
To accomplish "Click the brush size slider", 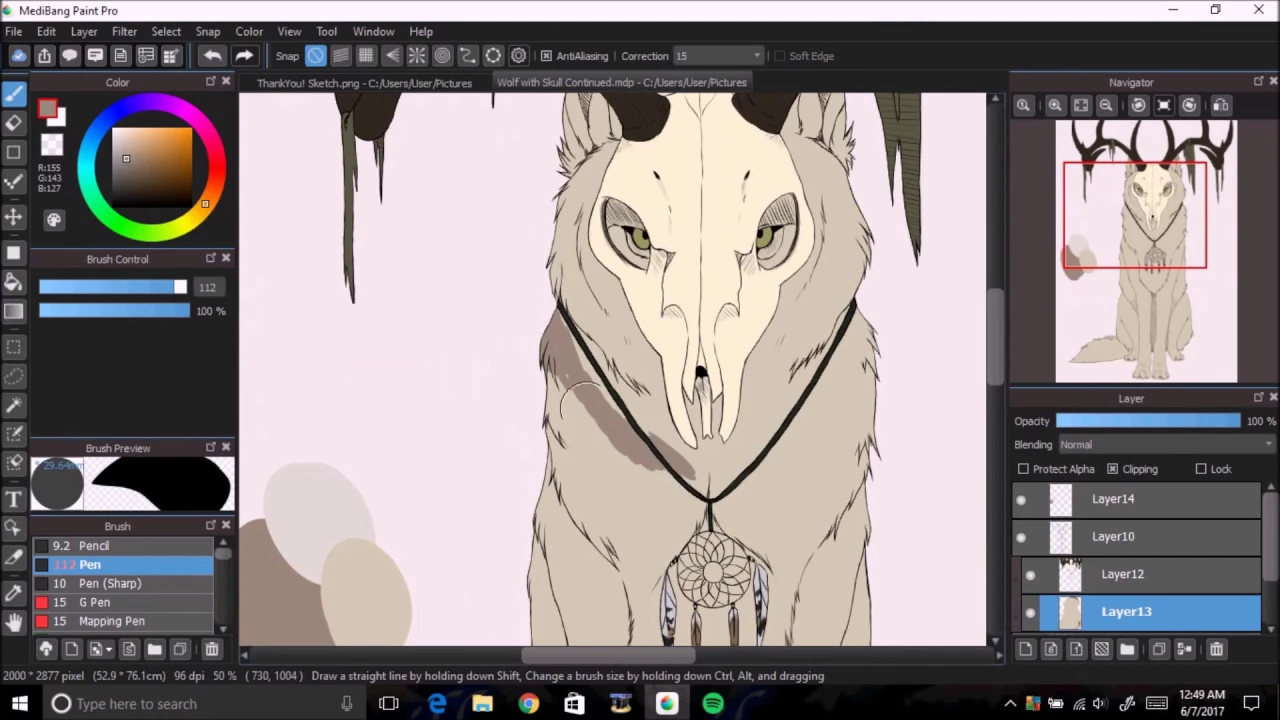I will coord(113,287).
